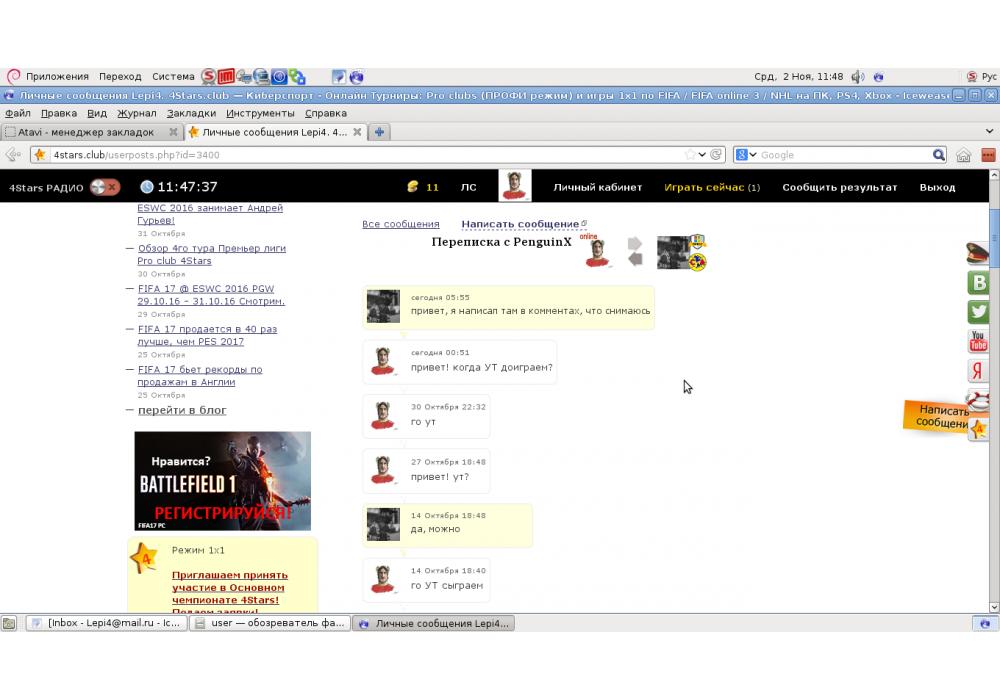
Task: Click the Battlefield 1 ad banner
Action: (222, 481)
